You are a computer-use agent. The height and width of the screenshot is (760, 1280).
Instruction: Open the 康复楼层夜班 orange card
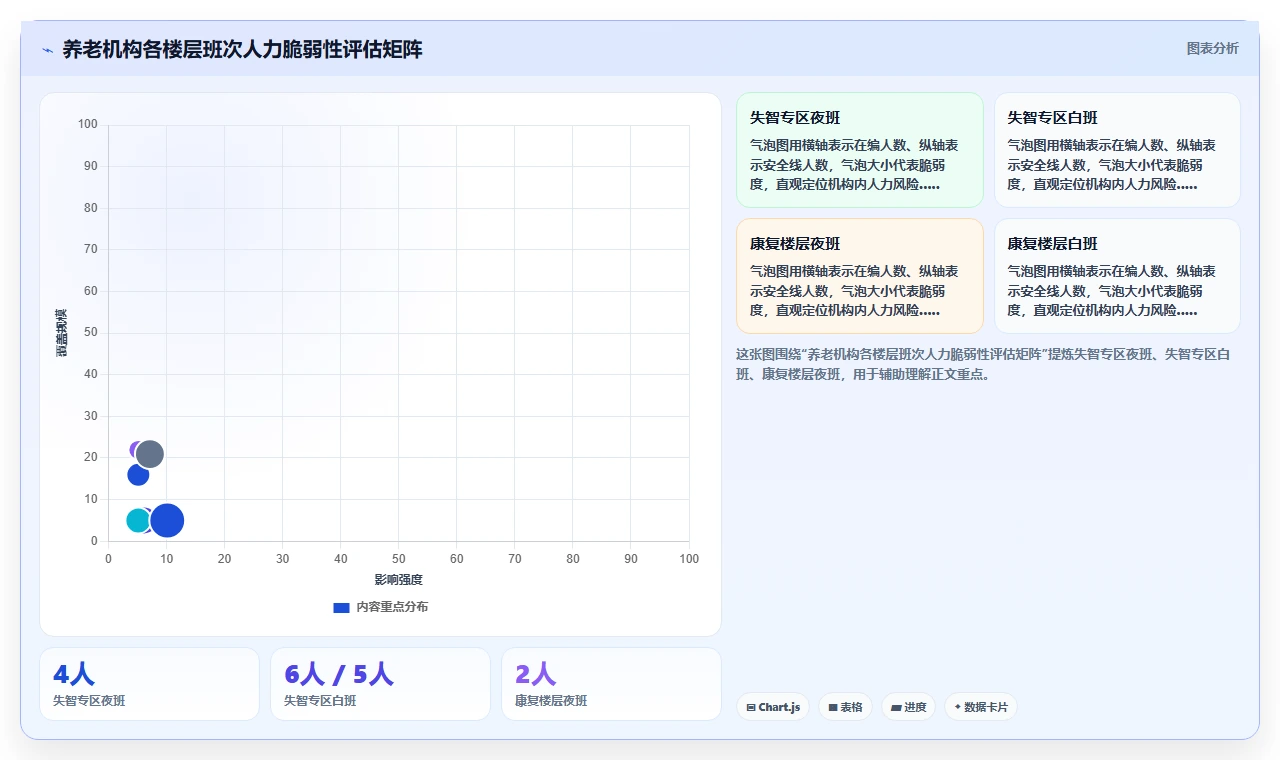(860, 276)
